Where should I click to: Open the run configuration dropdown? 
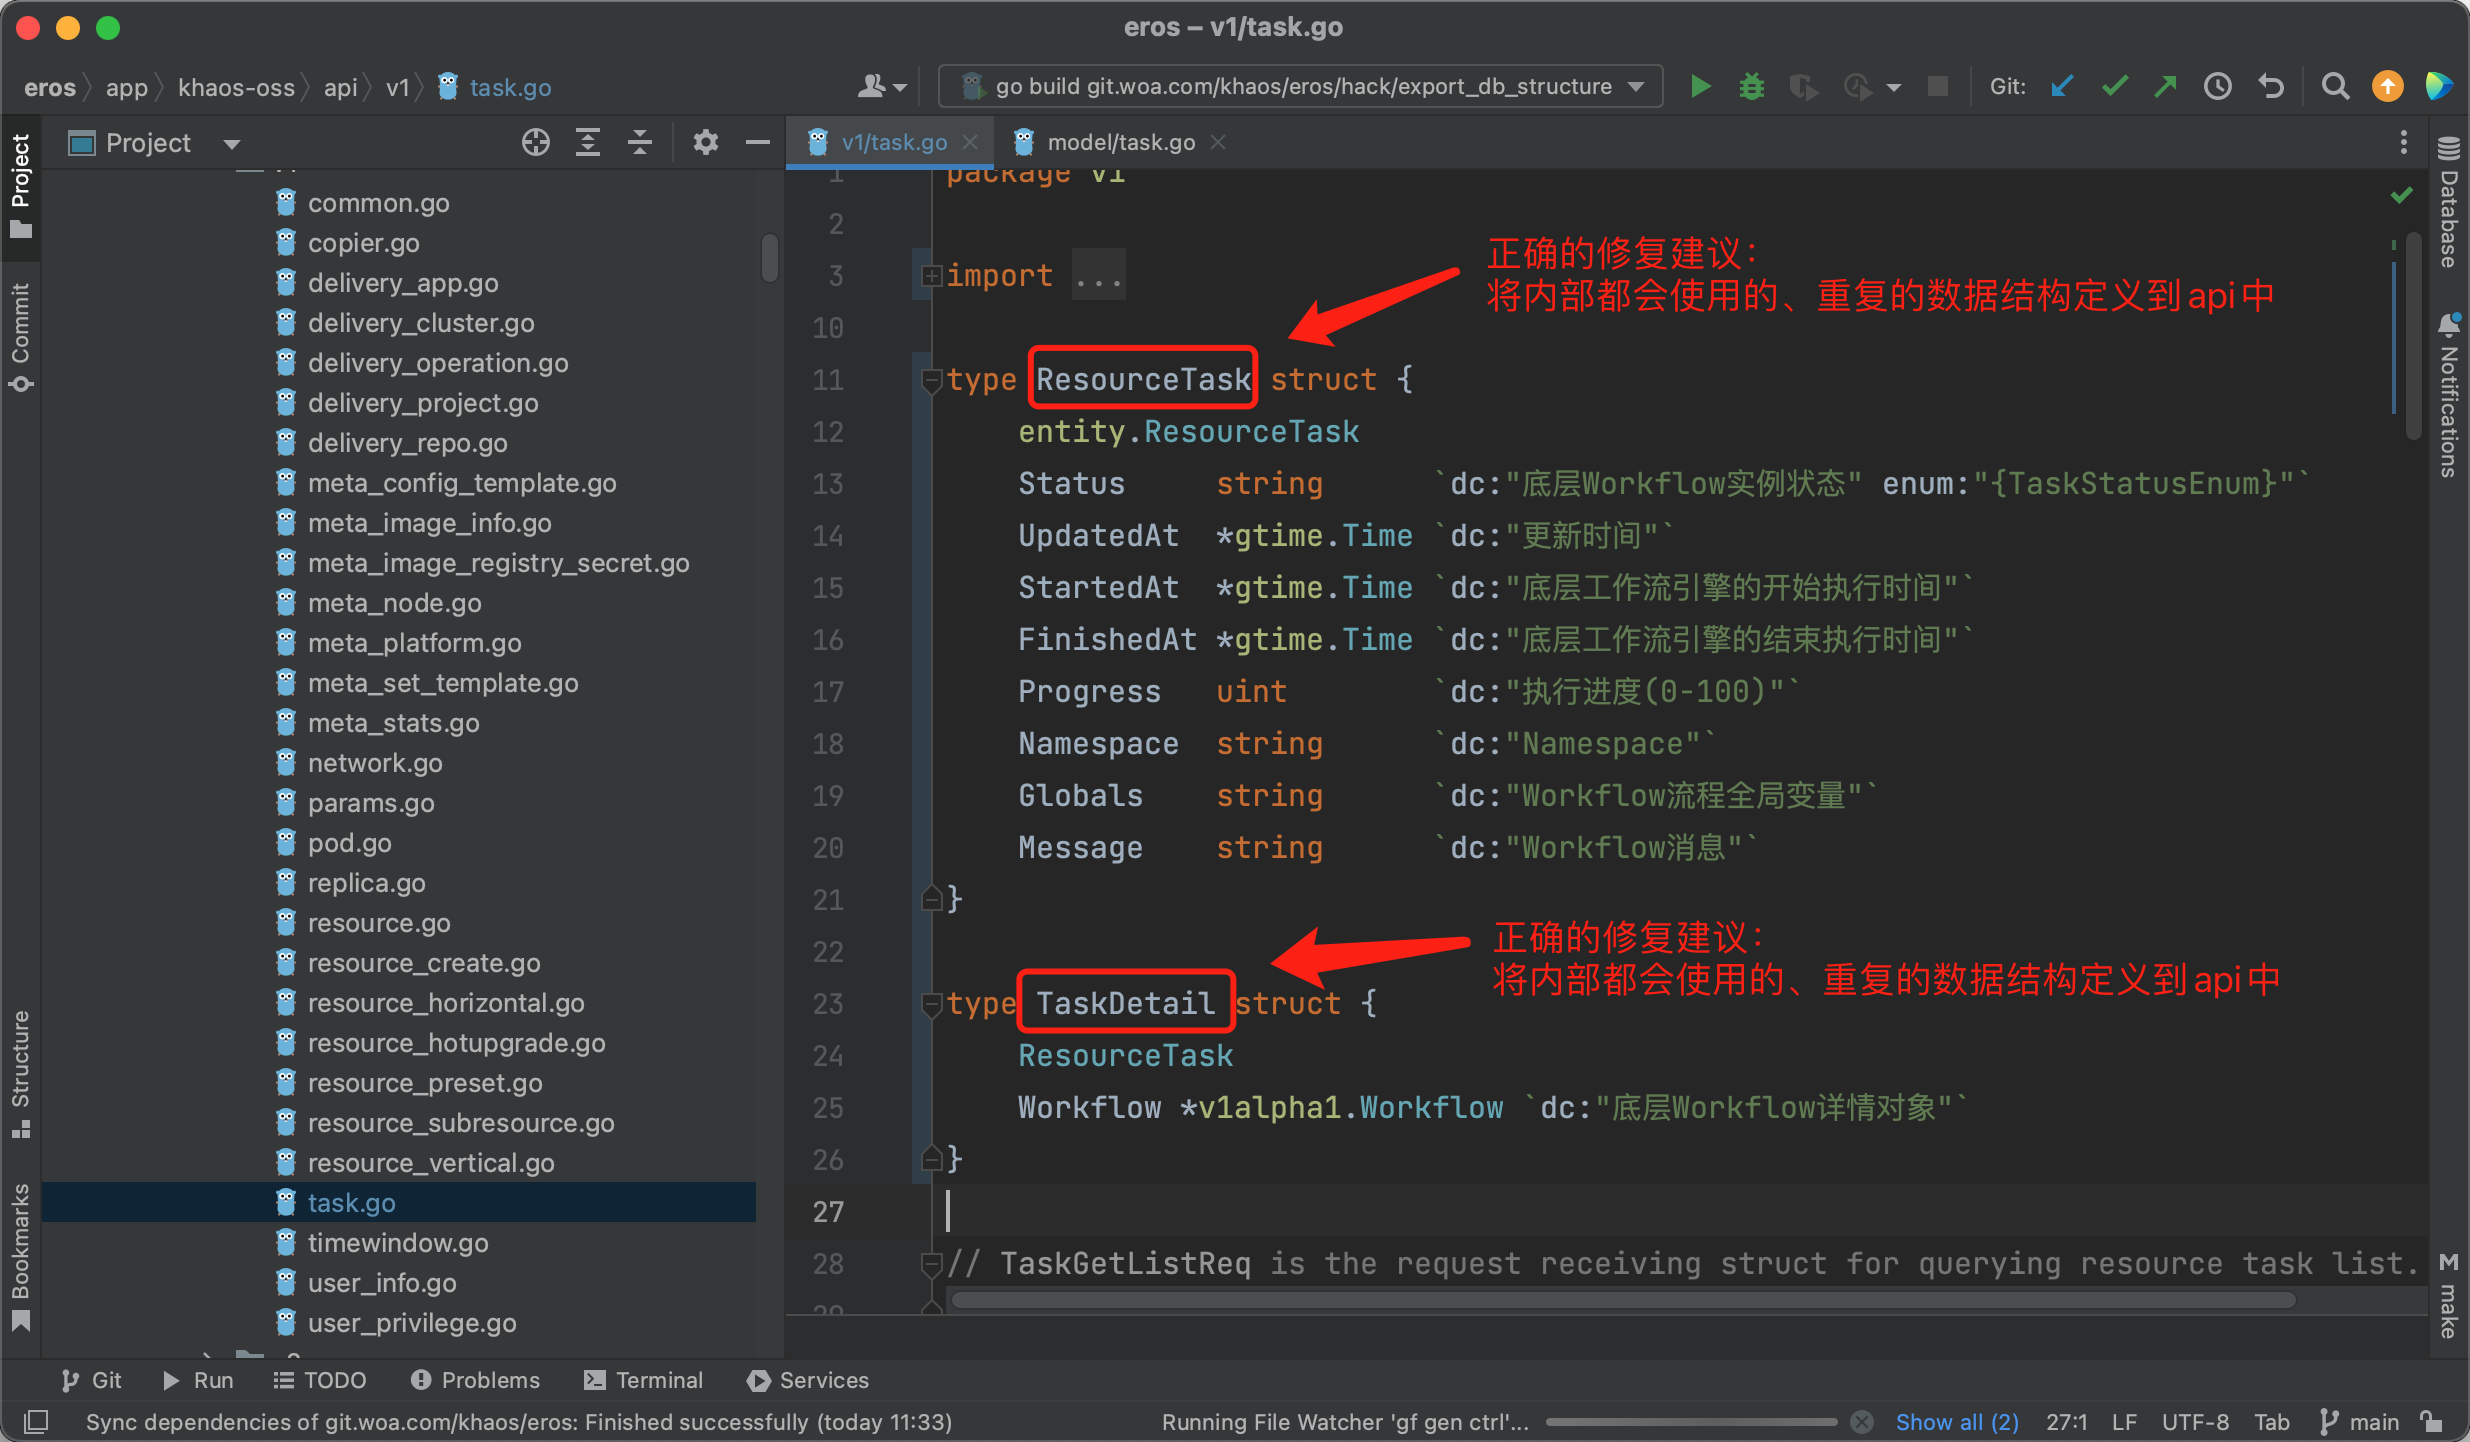[1636, 87]
